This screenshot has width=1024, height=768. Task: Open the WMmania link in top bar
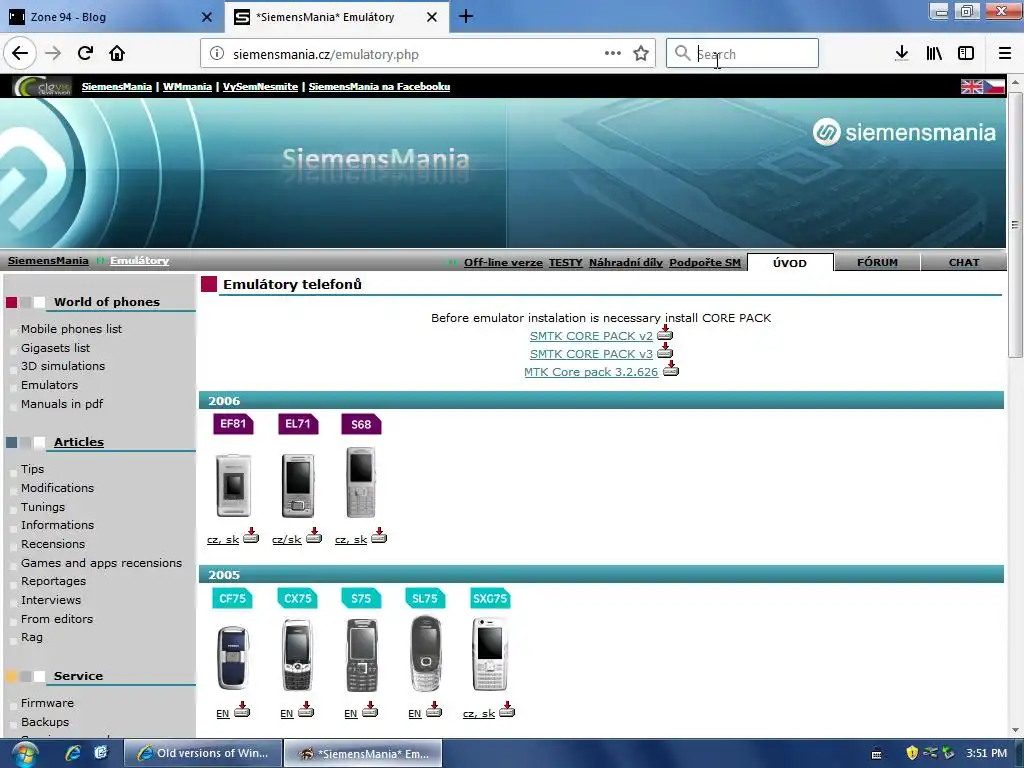tap(187, 86)
